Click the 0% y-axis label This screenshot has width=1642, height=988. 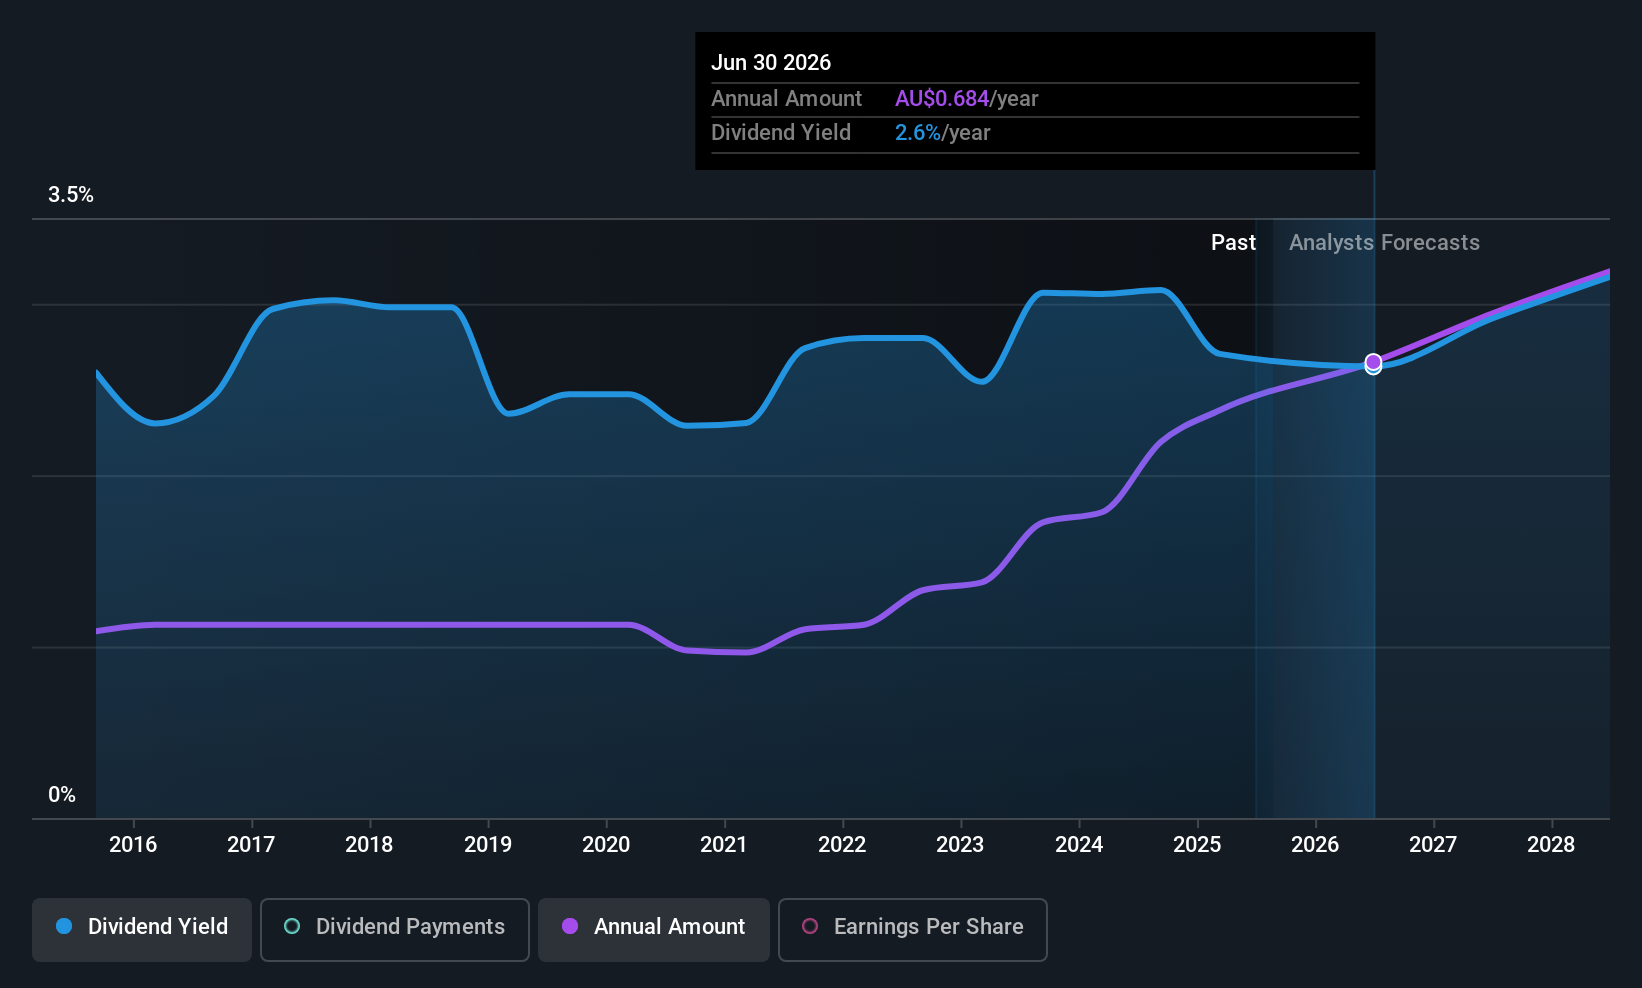click(x=62, y=795)
